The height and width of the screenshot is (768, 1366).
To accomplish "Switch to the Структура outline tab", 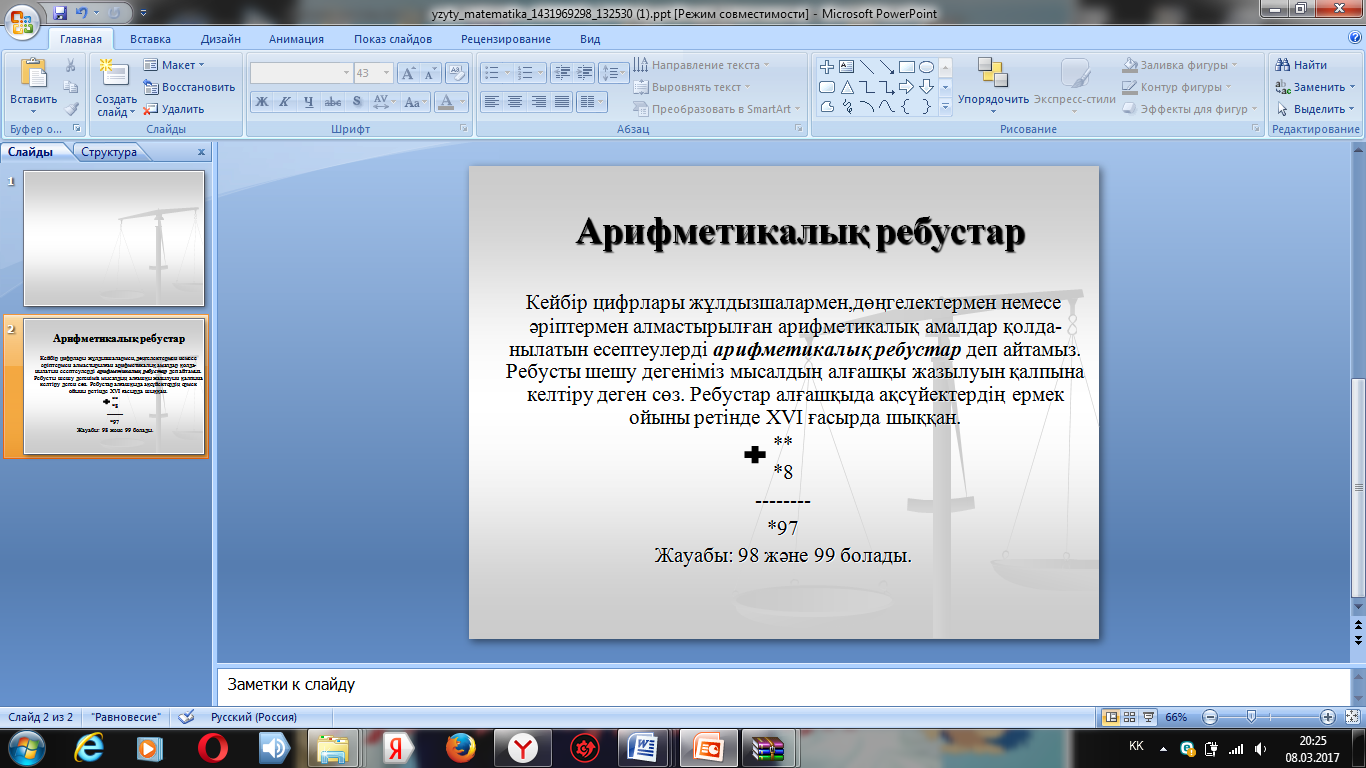I will point(109,152).
